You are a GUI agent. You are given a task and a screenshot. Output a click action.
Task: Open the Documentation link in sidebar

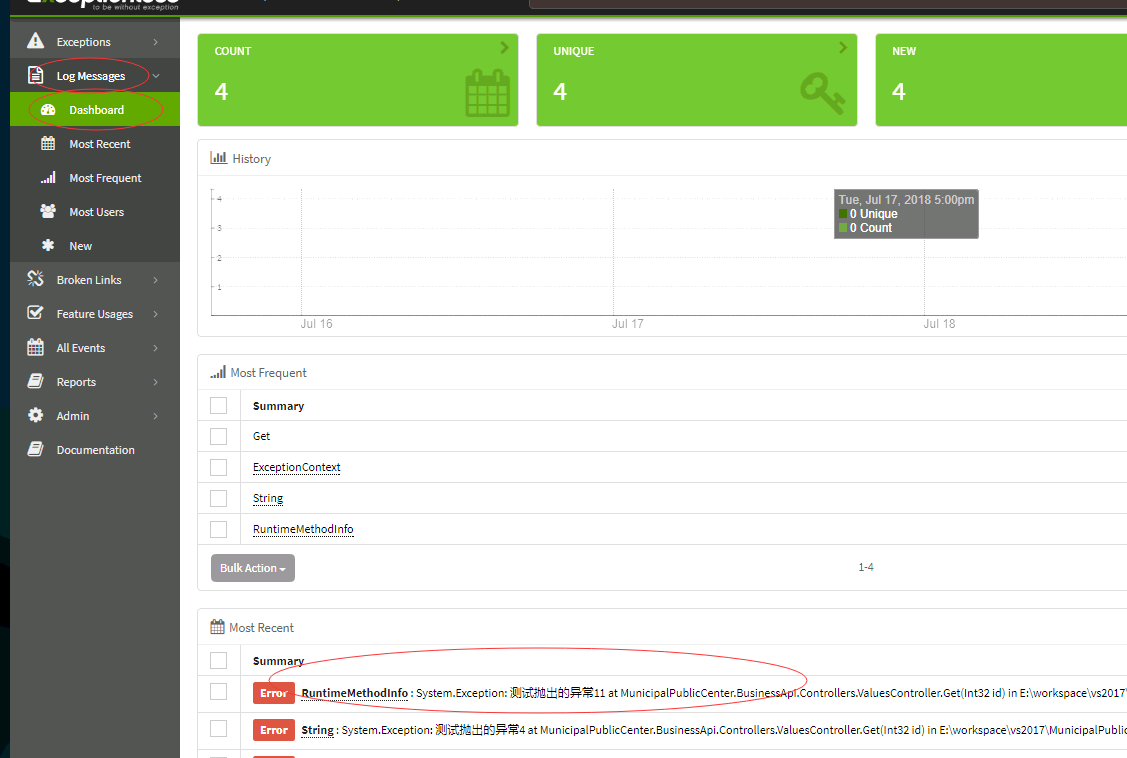pos(95,450)
